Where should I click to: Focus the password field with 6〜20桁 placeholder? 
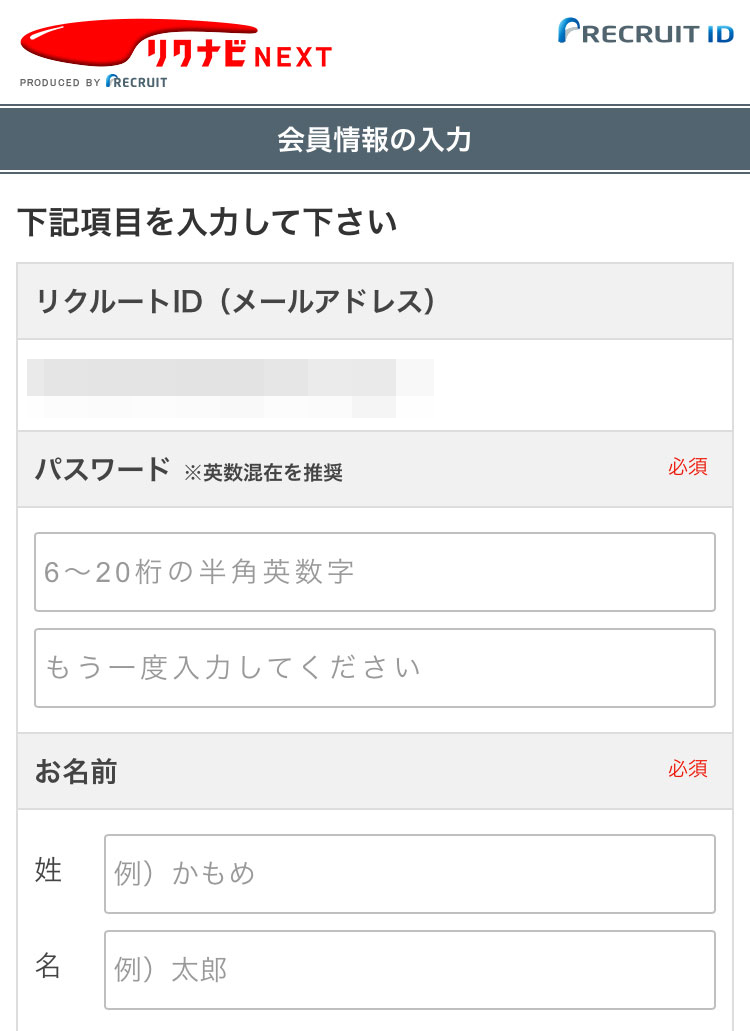point(375,572)
